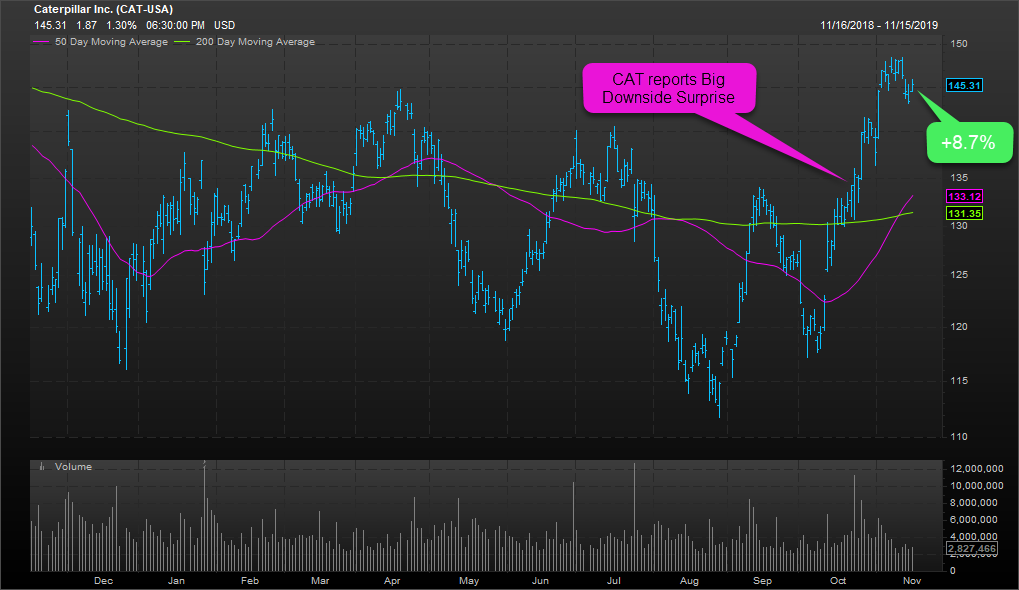This screenshot has height=590, width=1019.
Task: Click the Jul label on time axis
Action: click(613, 580)
